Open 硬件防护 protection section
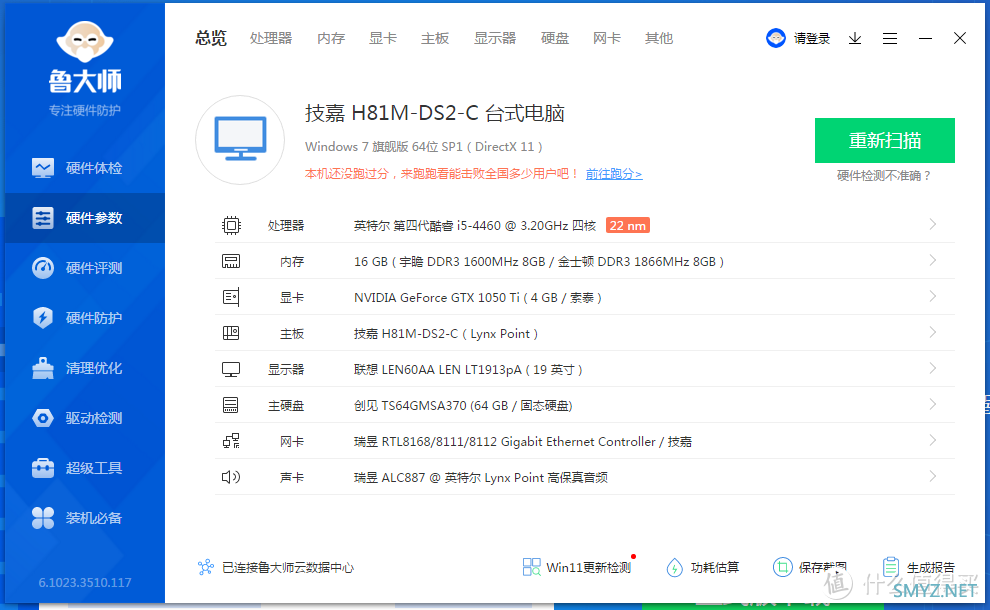 click(x=85, y=318)
